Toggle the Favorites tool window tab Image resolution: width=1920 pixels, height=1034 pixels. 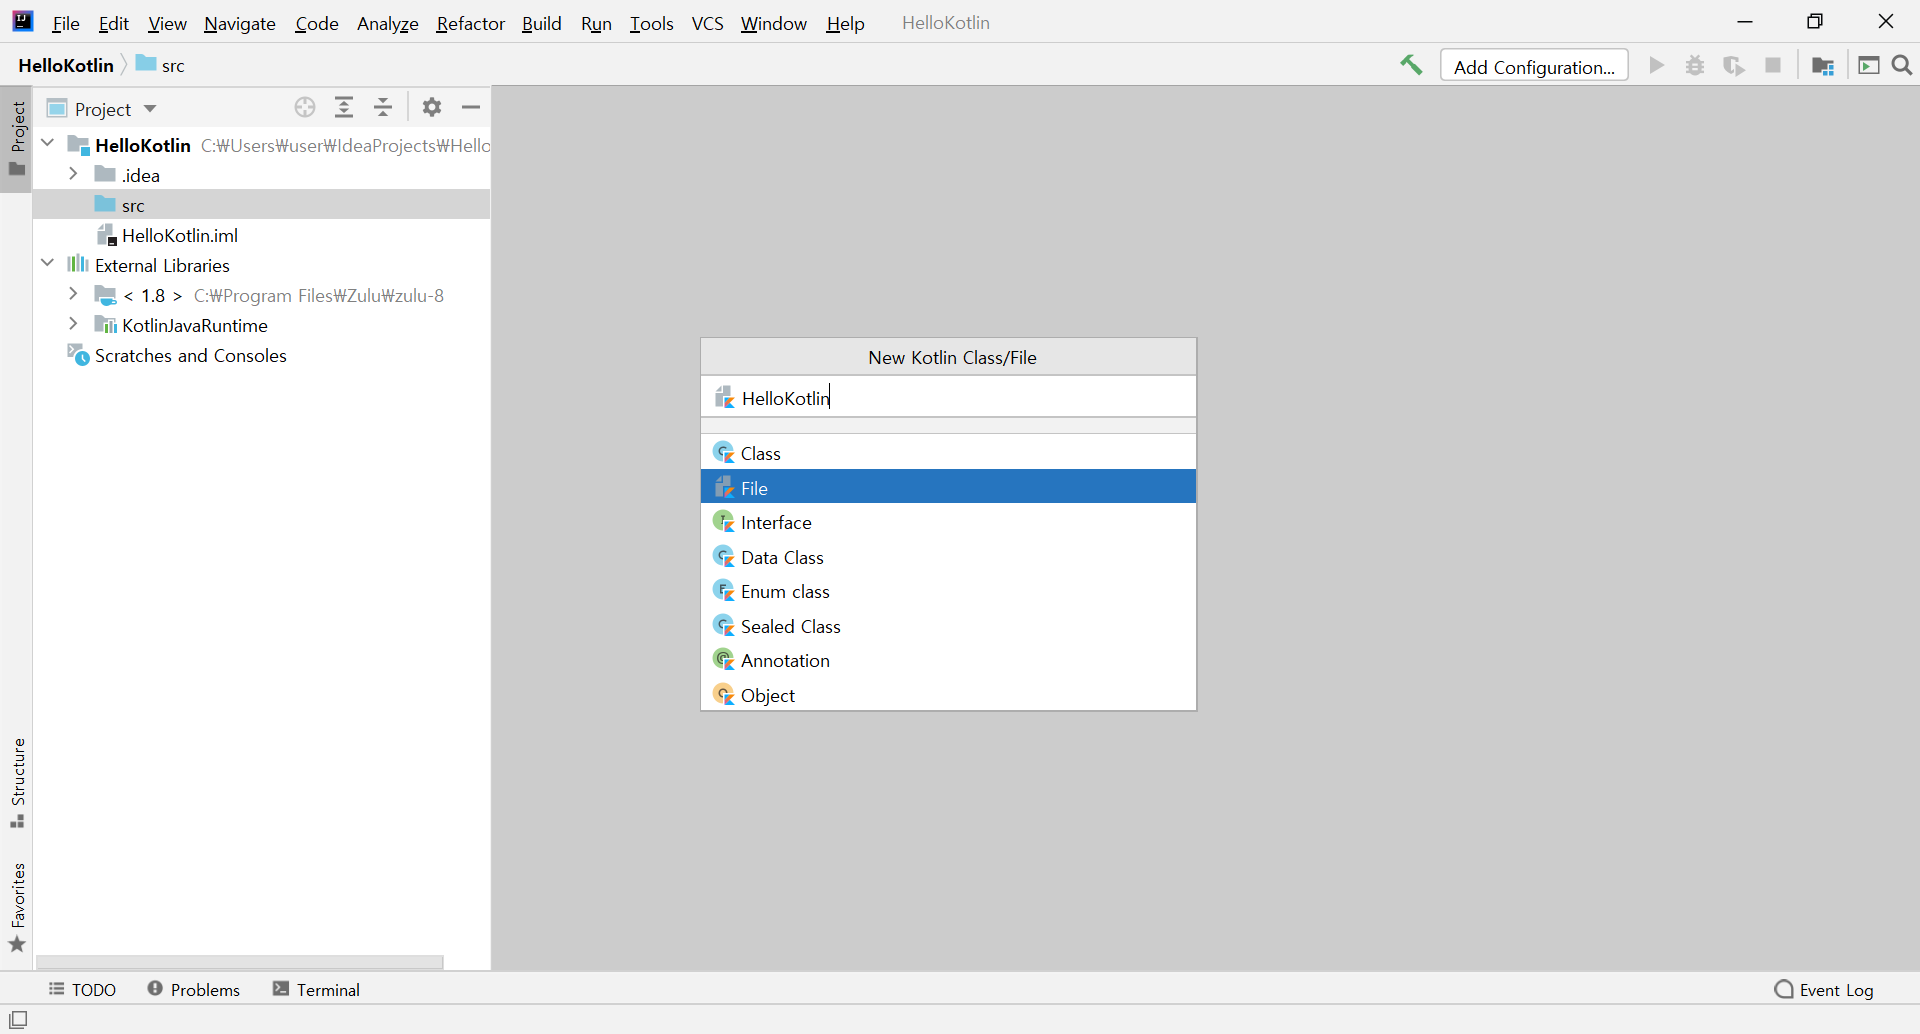click(17, 907)
